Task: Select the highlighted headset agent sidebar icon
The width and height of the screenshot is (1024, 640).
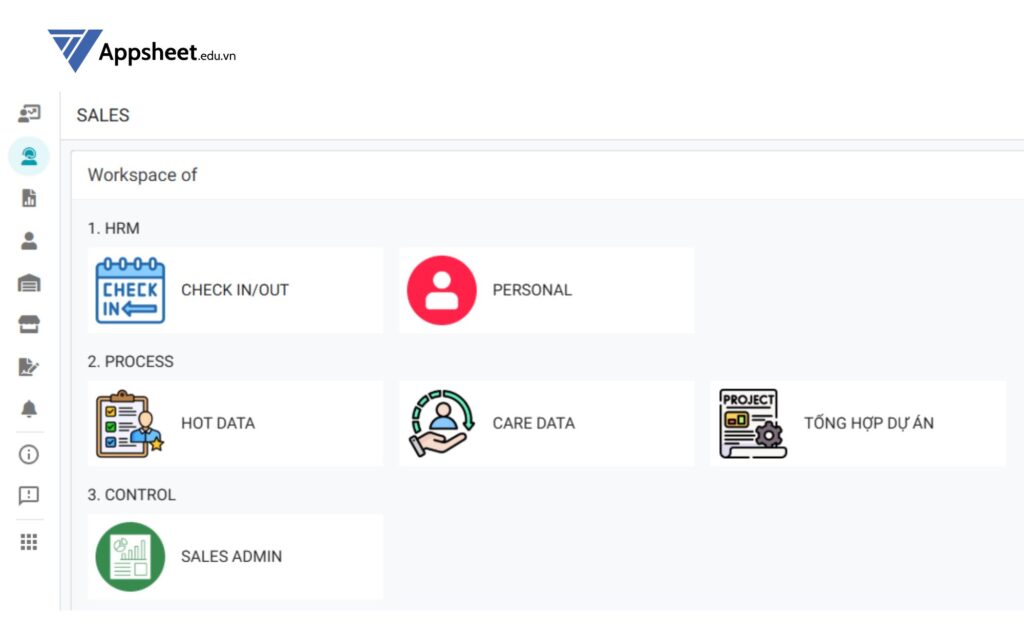Action: 29,156
